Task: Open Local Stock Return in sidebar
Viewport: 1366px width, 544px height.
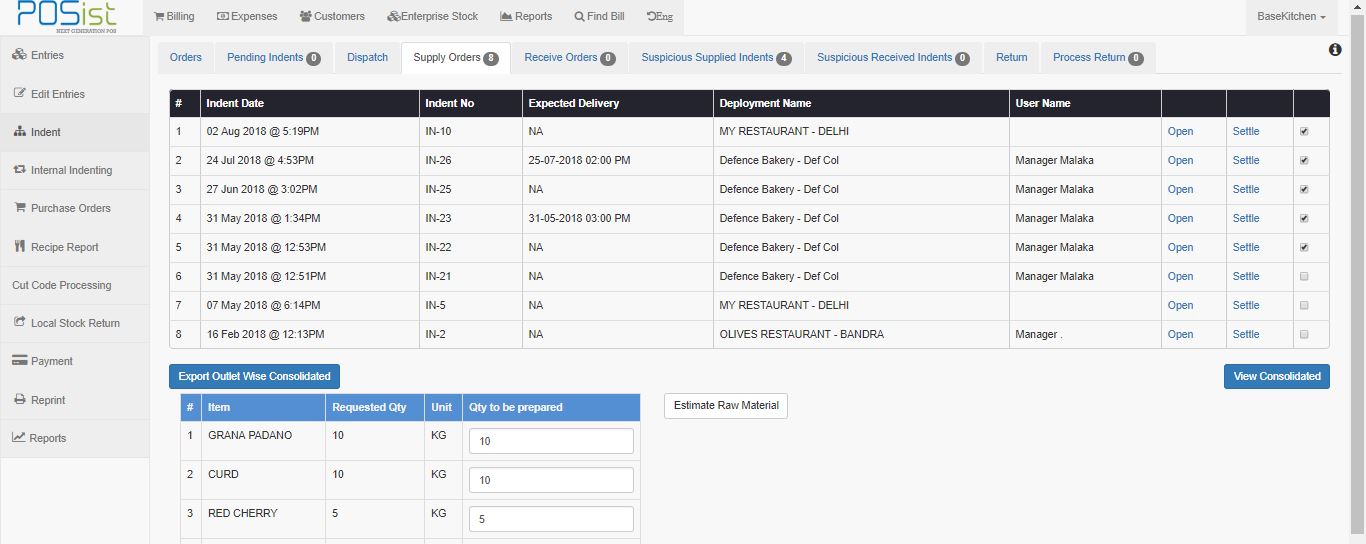Action: coord(74,323)
